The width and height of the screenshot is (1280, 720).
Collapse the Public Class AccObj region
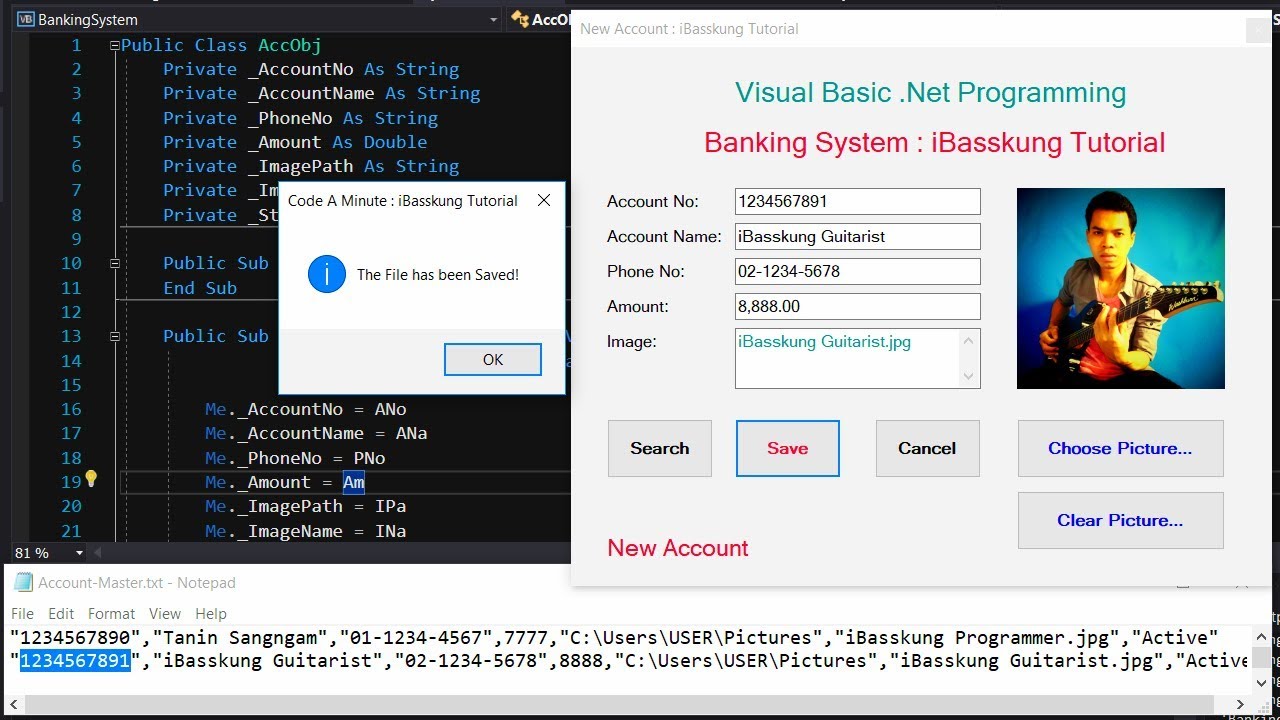[115, 45]
